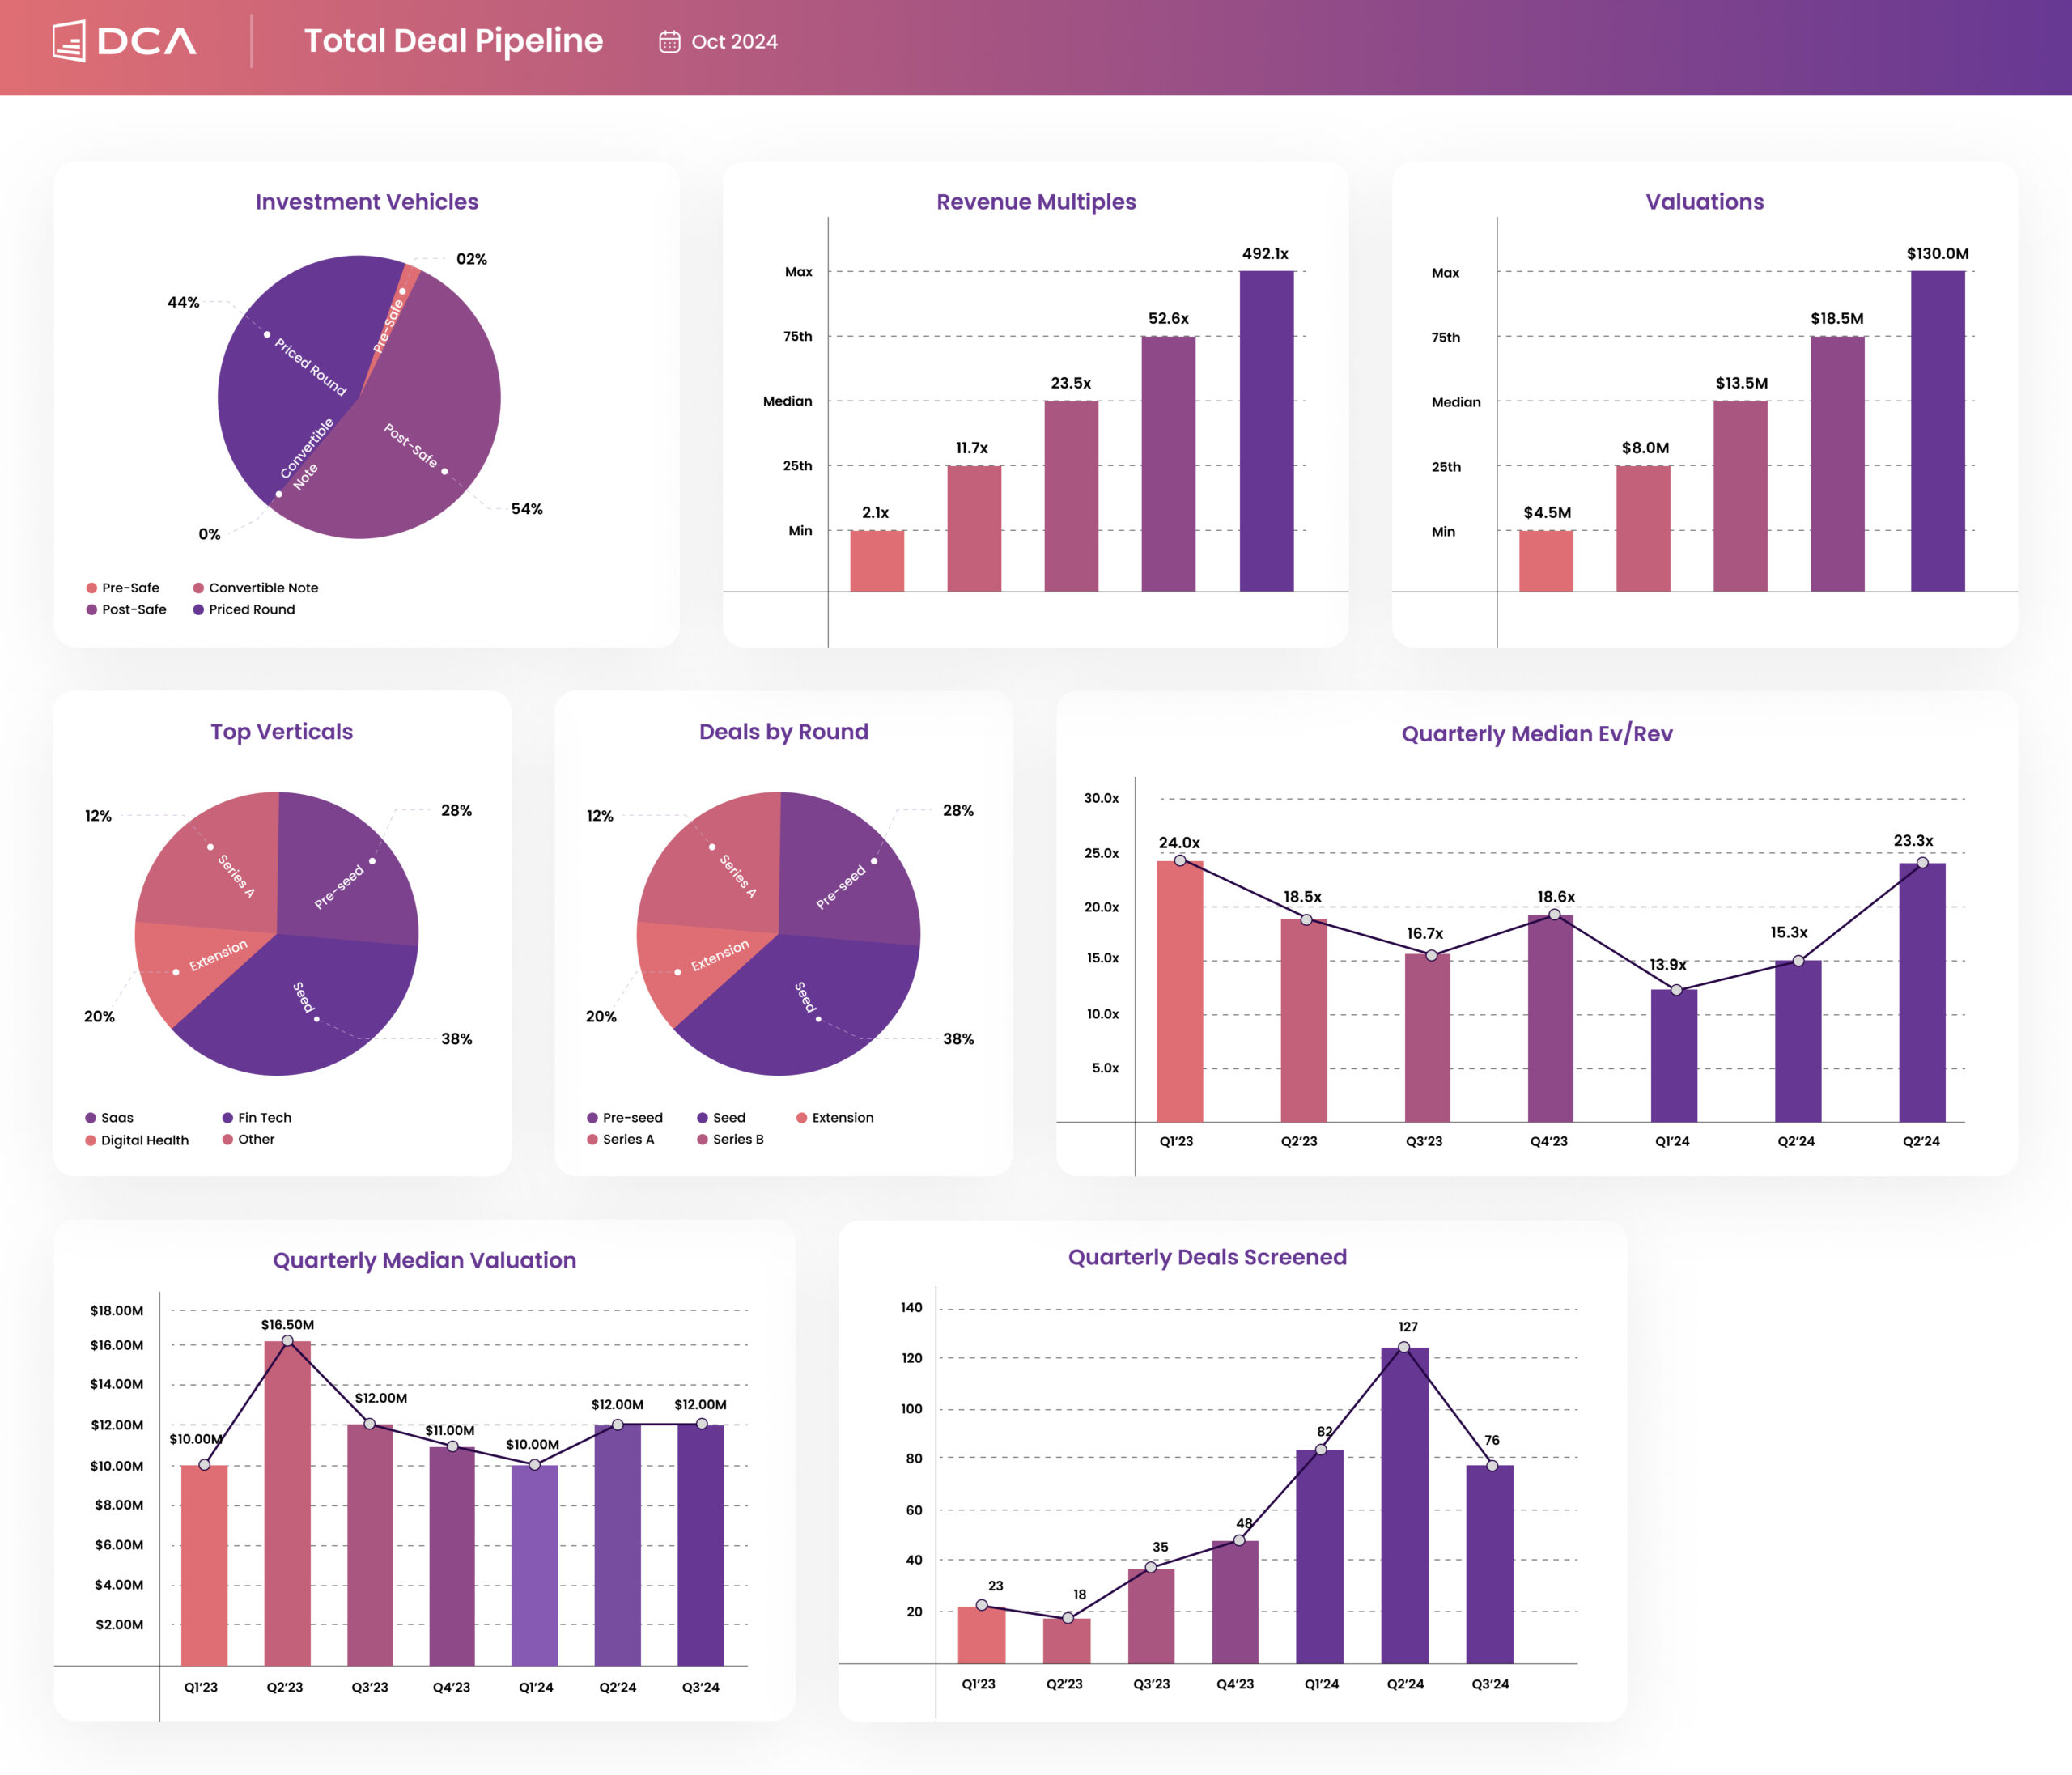
Task: Click the 44% label on Investment Vehicles
Action: coord(183,302)
